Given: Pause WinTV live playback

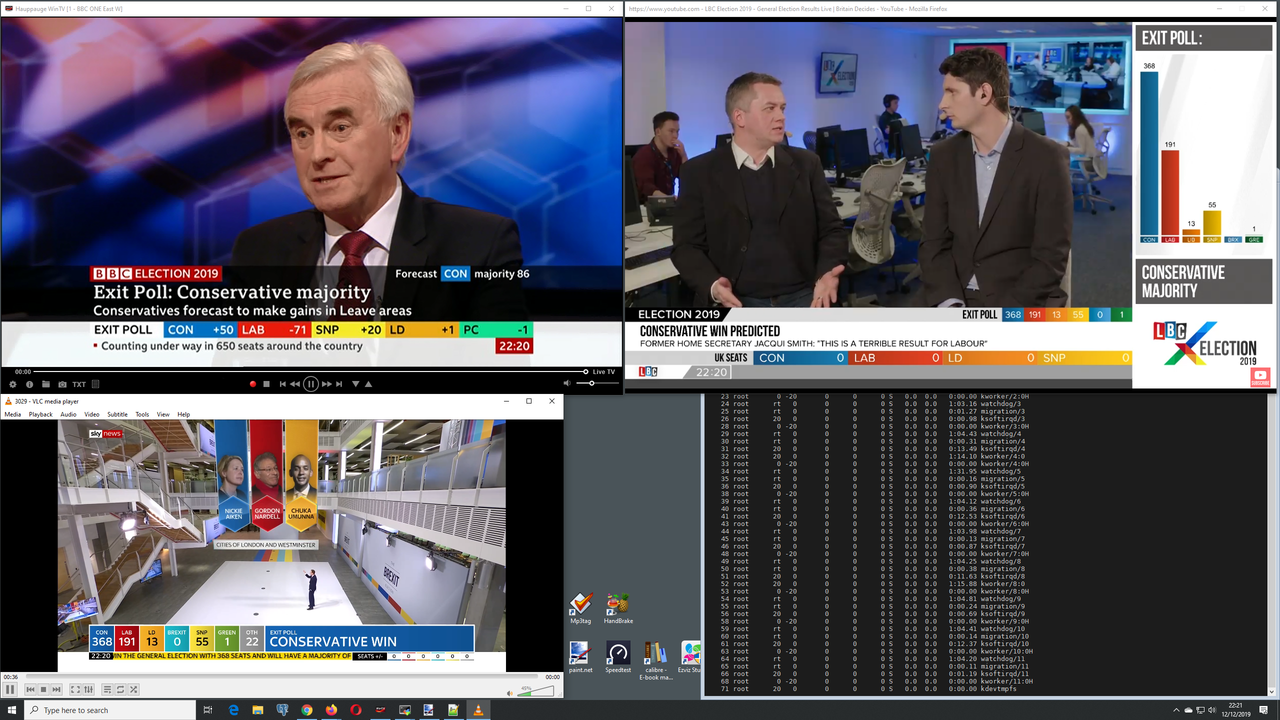Looking at the screenshot, I should (x=311, y=384).
